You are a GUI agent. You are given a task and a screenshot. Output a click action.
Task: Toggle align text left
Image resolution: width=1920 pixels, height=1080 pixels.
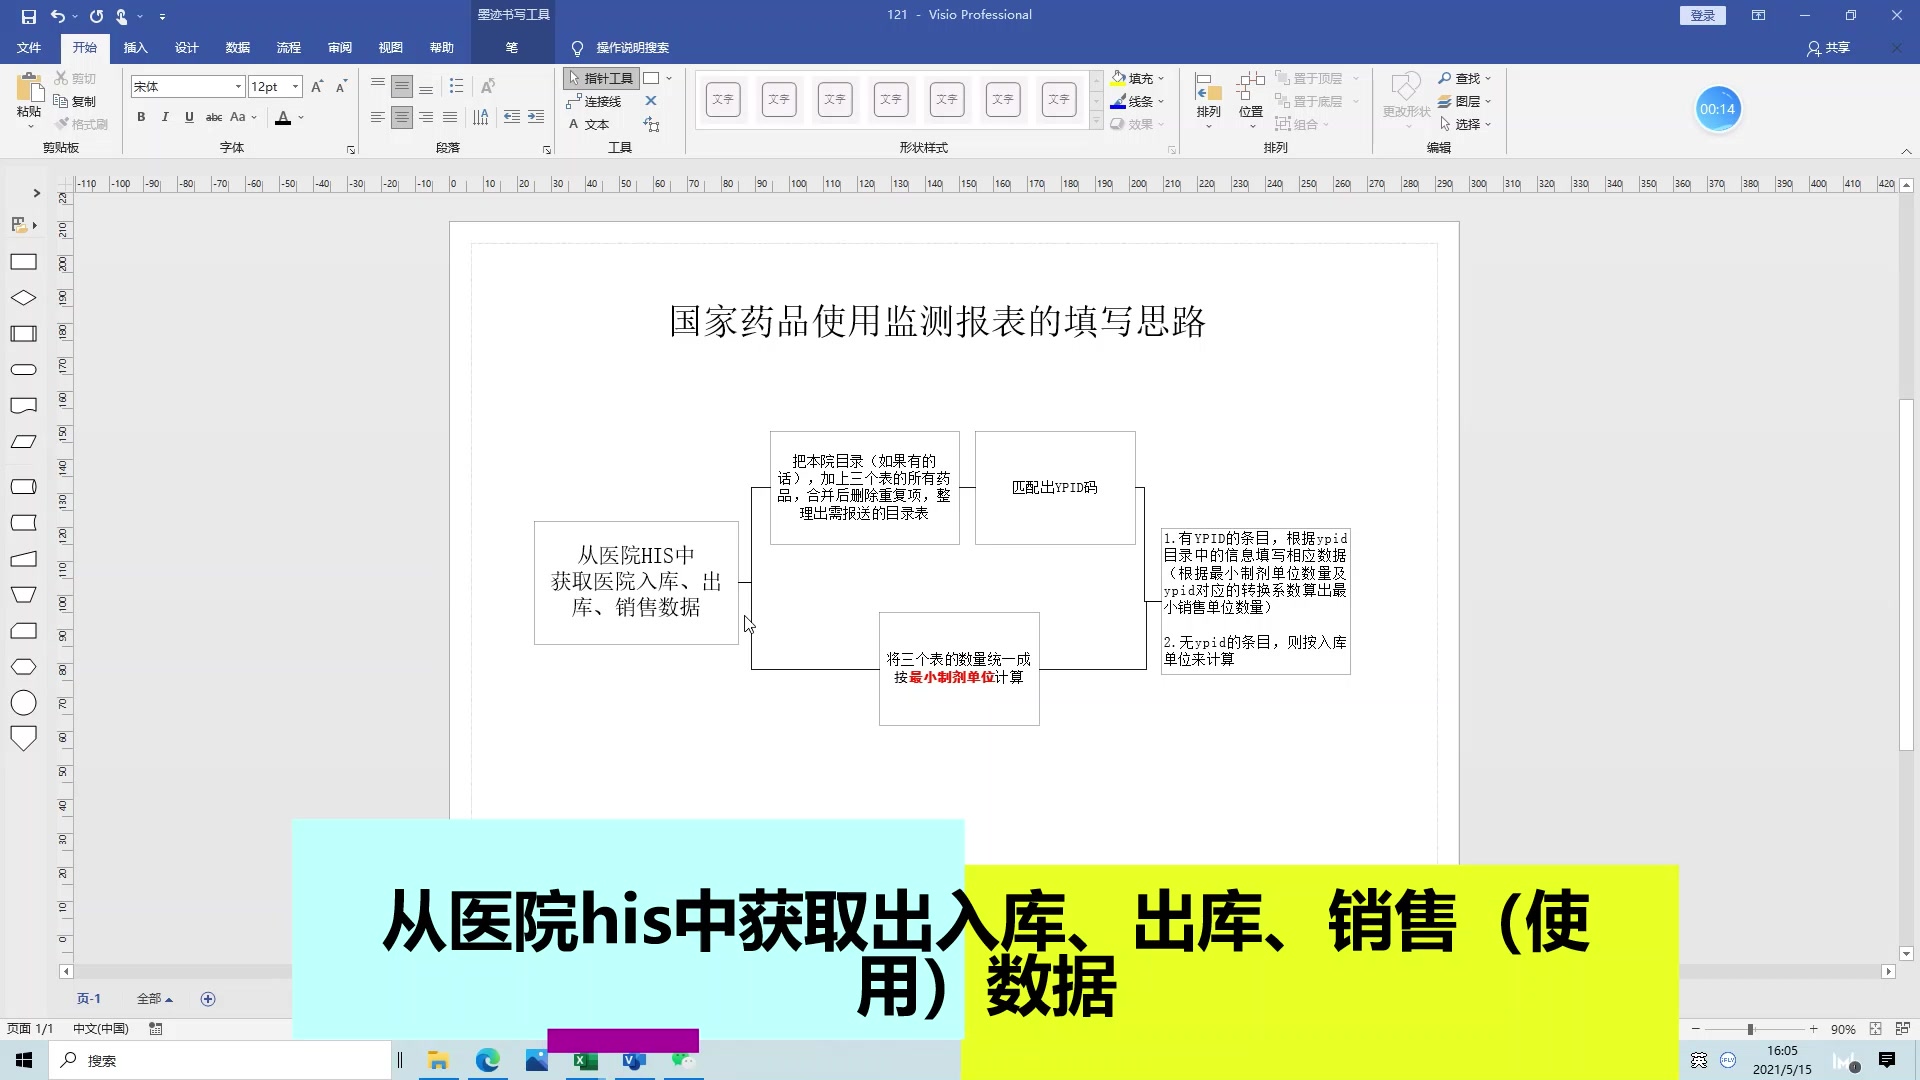point(377,118)
